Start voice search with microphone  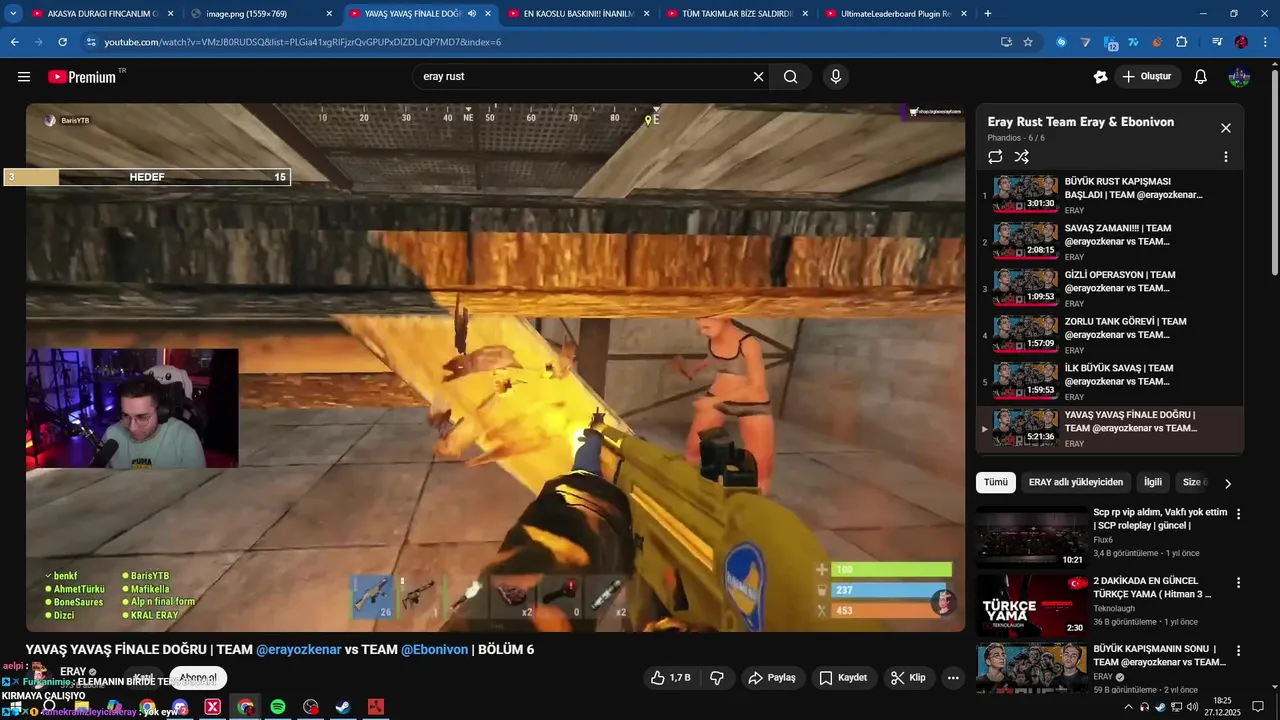[x=836, y=77]
